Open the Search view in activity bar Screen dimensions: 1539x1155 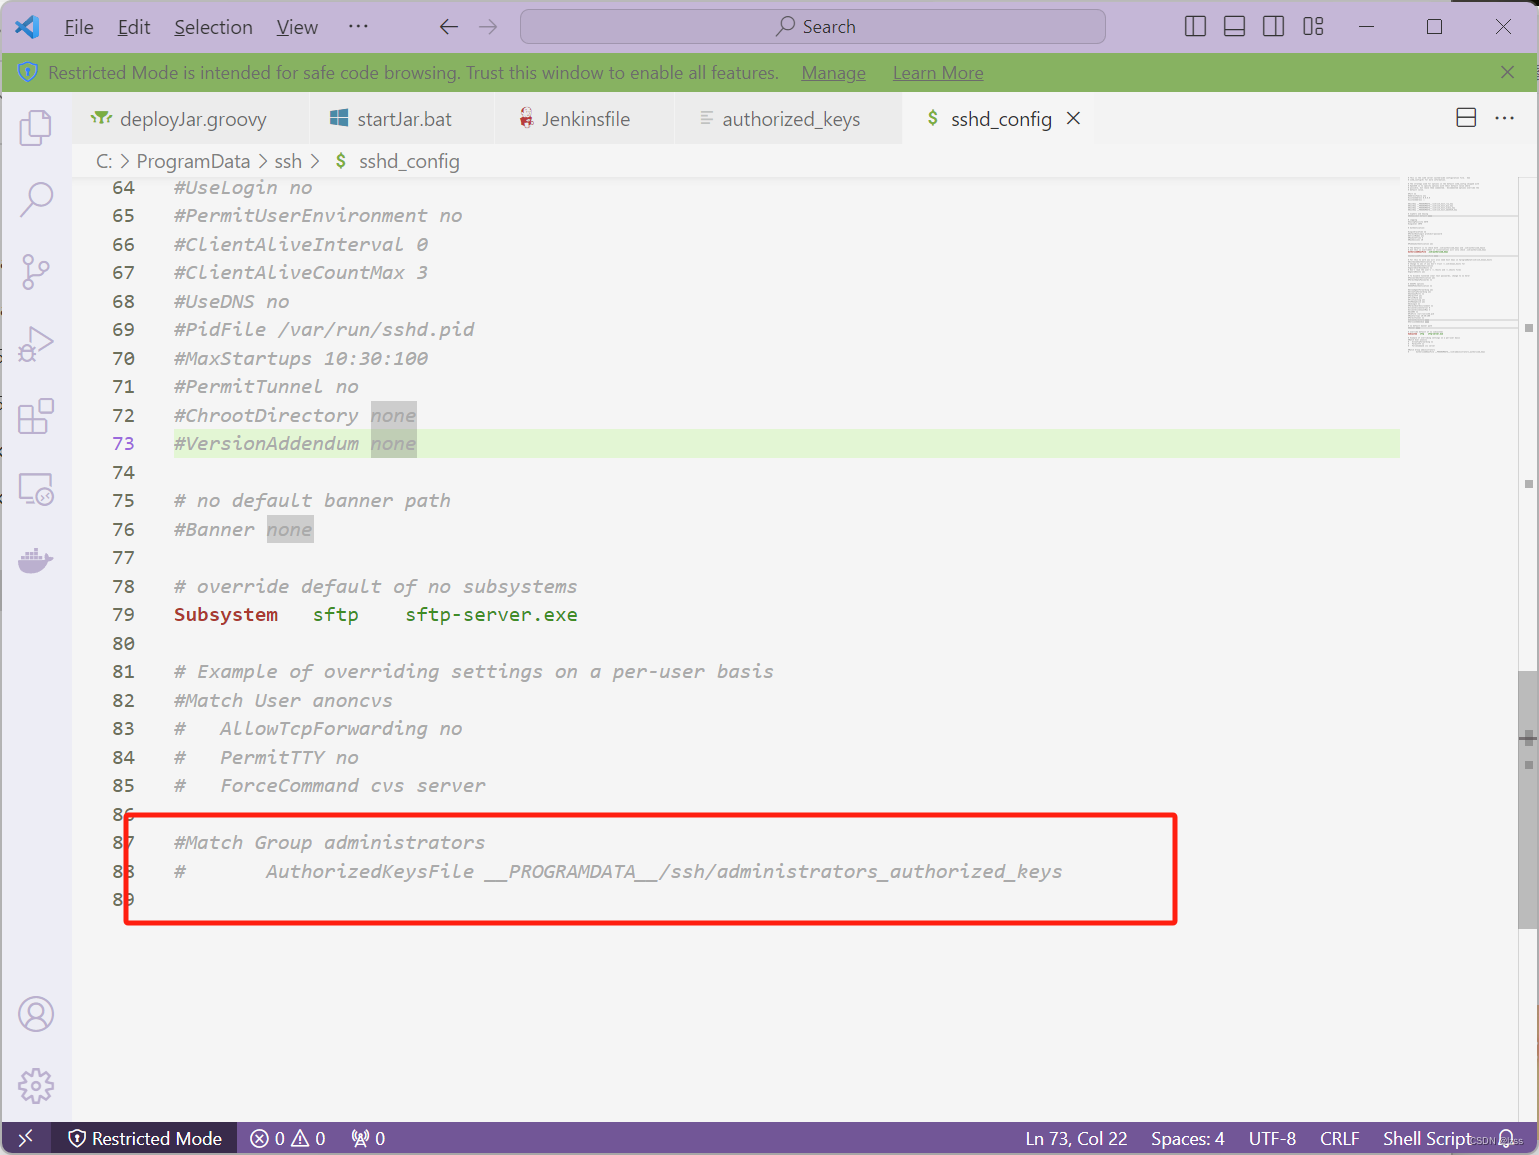tap(36, 199)
